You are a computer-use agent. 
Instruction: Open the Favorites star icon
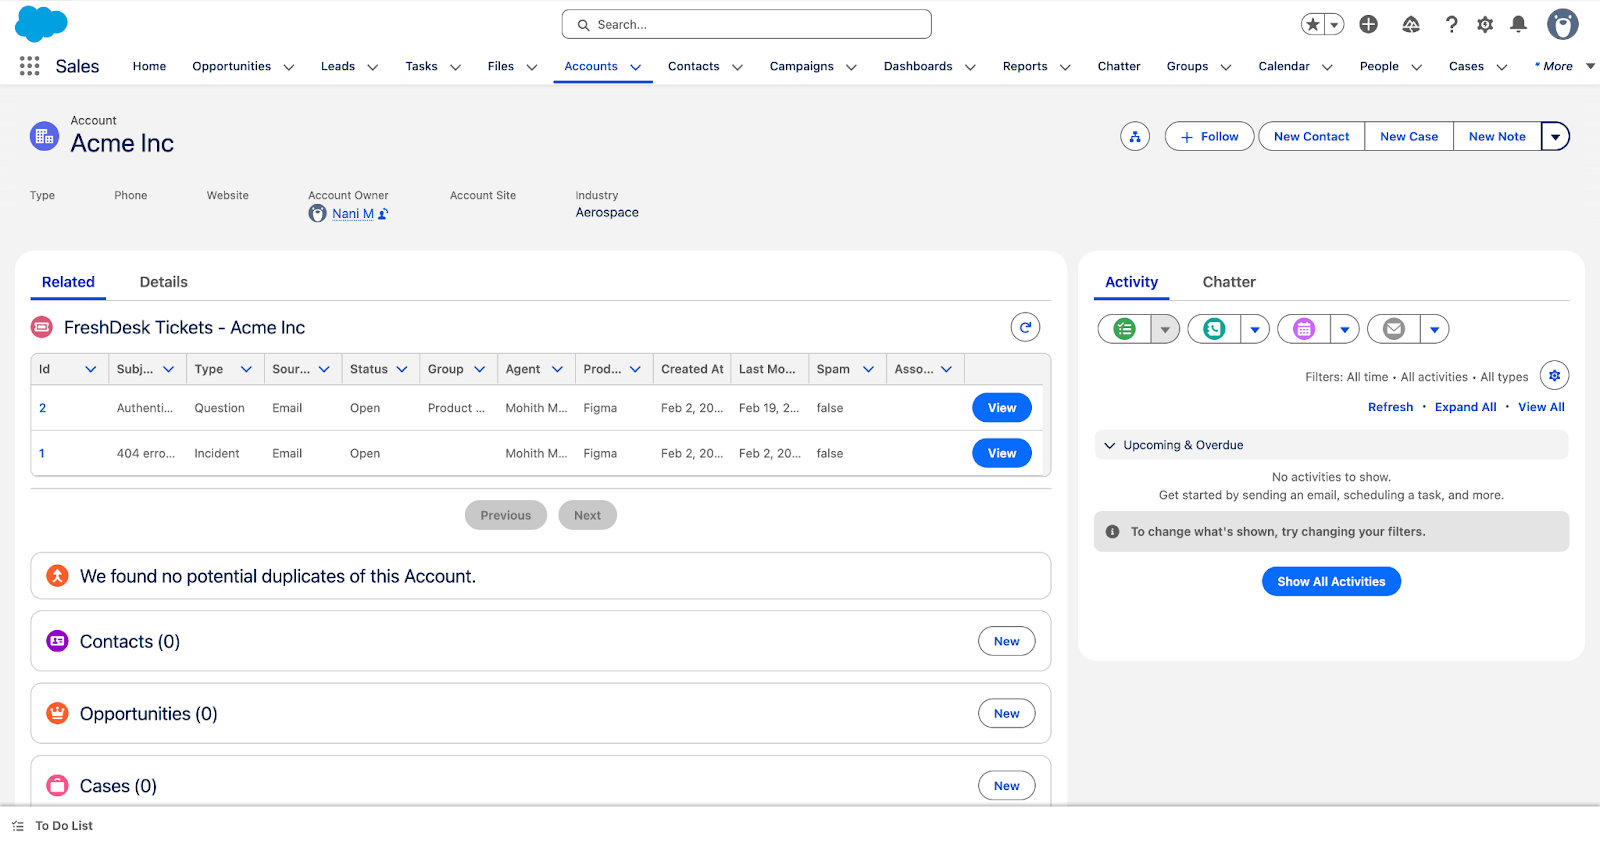point(1313,24)
